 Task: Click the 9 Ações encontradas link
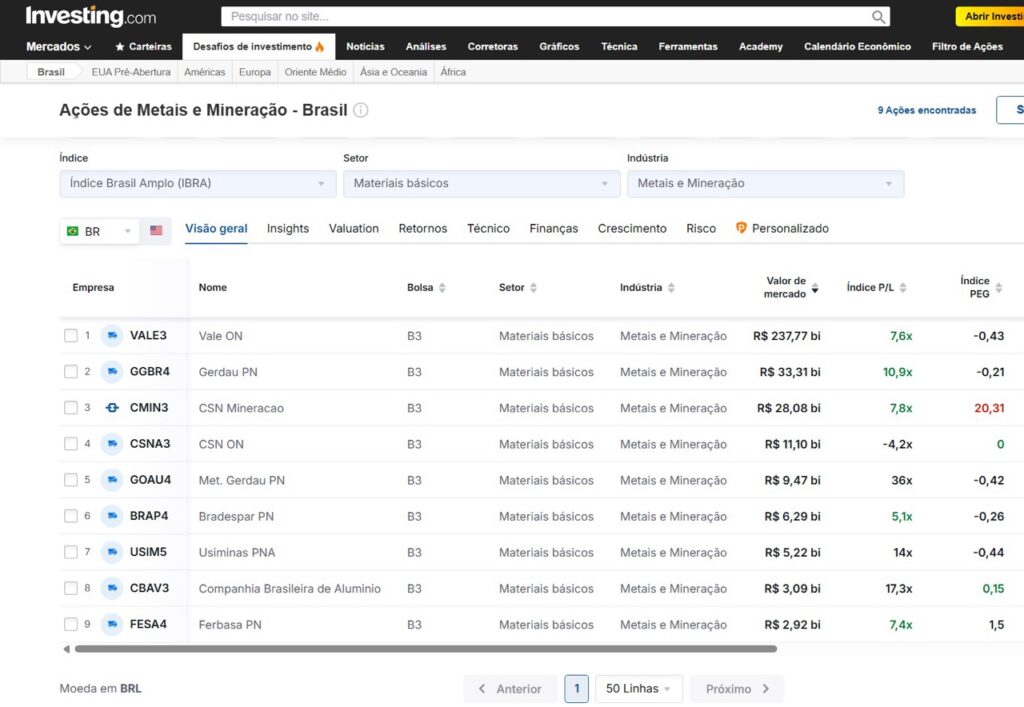[x=927, y=110]
